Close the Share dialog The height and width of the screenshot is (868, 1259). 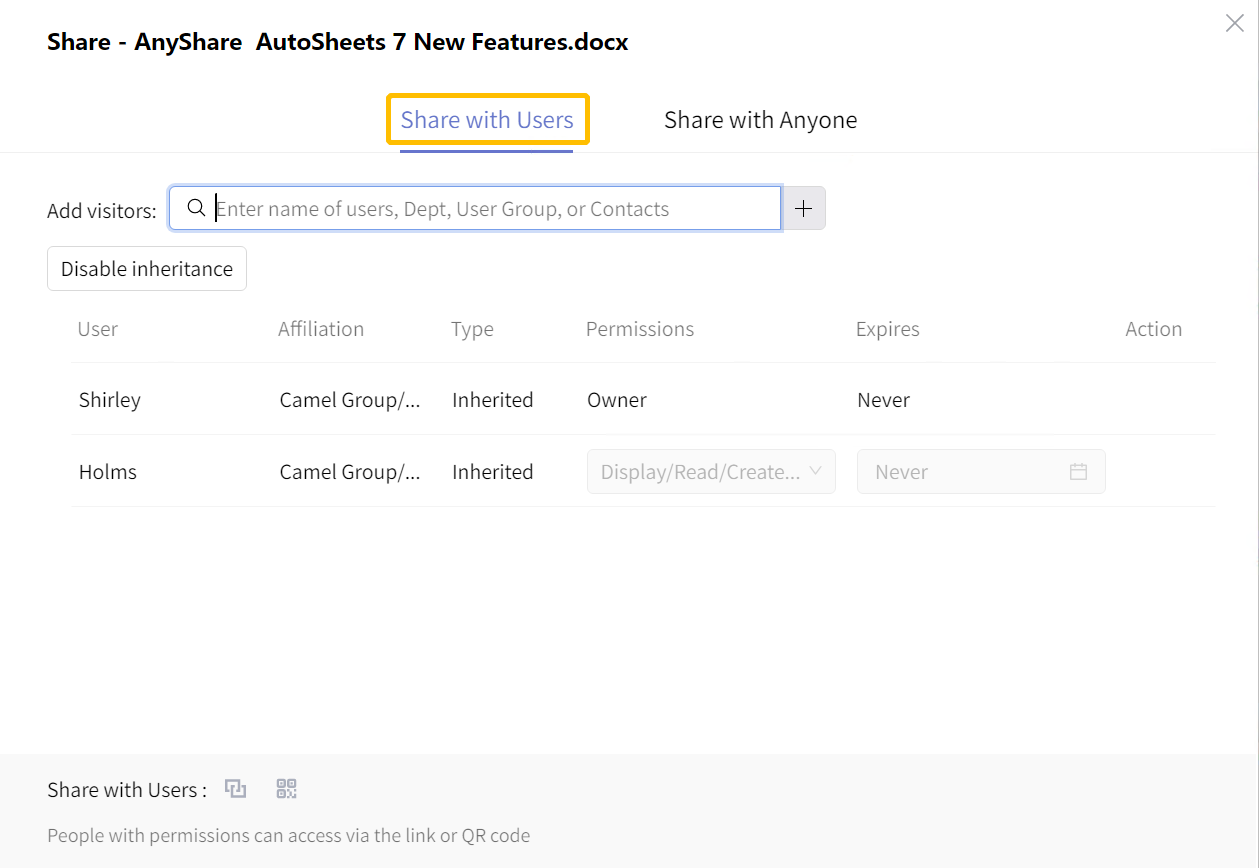click(x=1235, y=23)
